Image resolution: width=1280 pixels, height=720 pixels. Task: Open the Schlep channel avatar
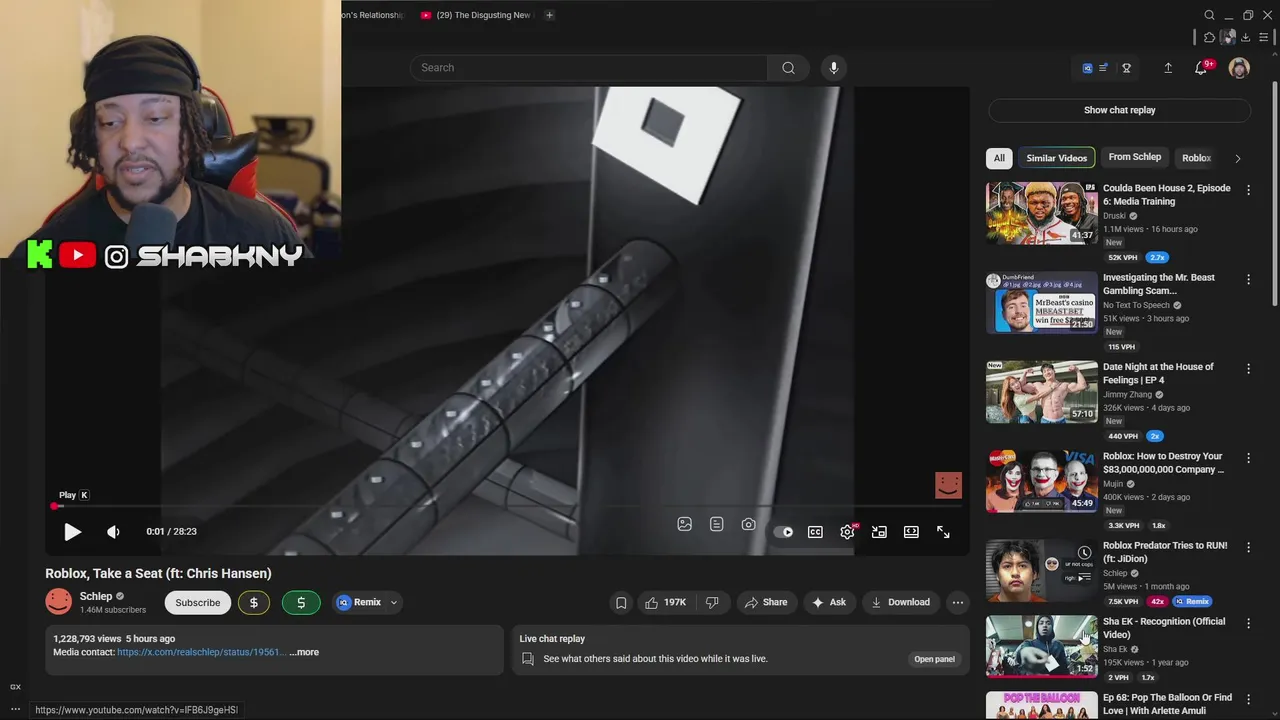59,601
